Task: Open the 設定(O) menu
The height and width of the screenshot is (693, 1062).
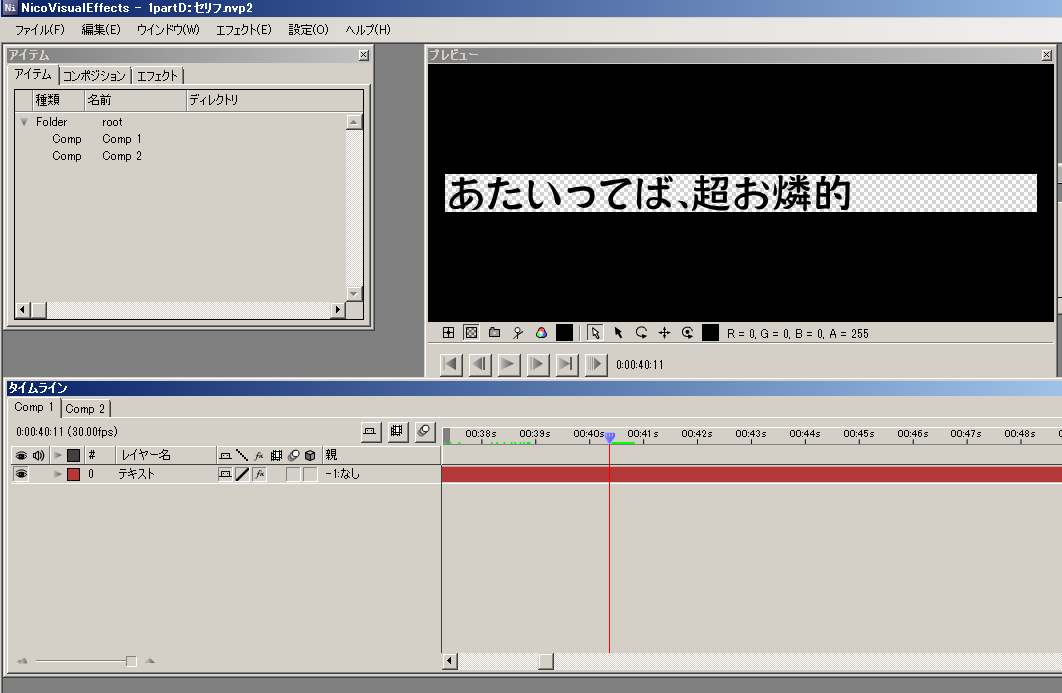Action: (308, 30)
